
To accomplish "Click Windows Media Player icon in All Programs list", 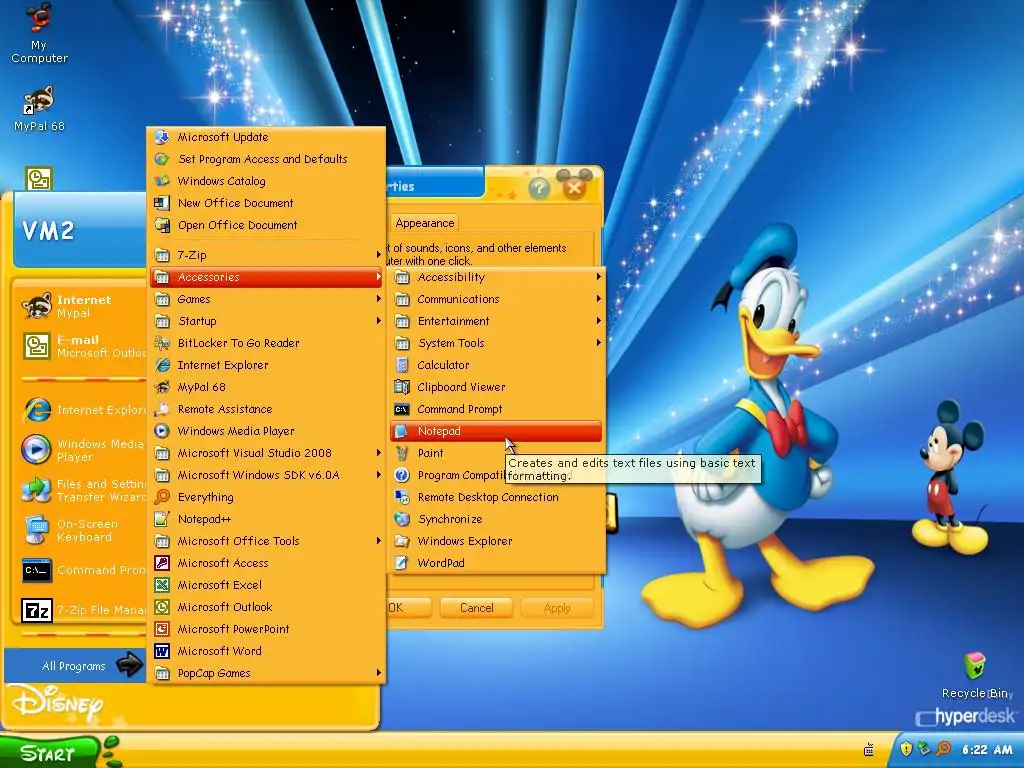I will point(162,431).
